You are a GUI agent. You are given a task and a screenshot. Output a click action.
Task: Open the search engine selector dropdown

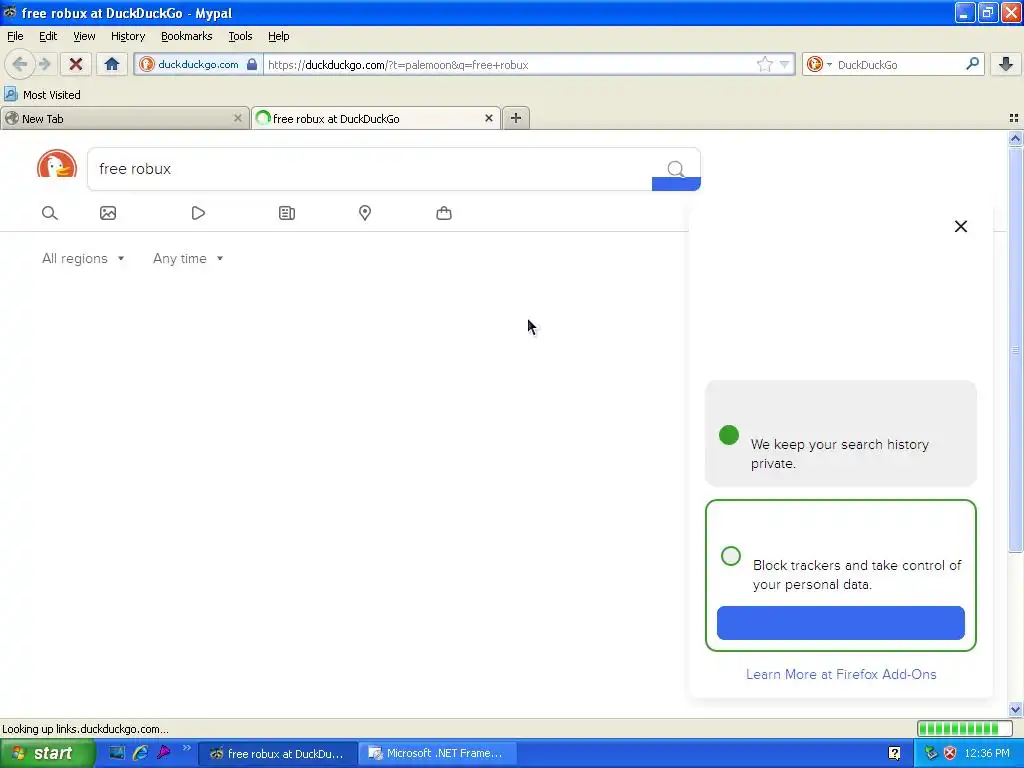point(818,64)
